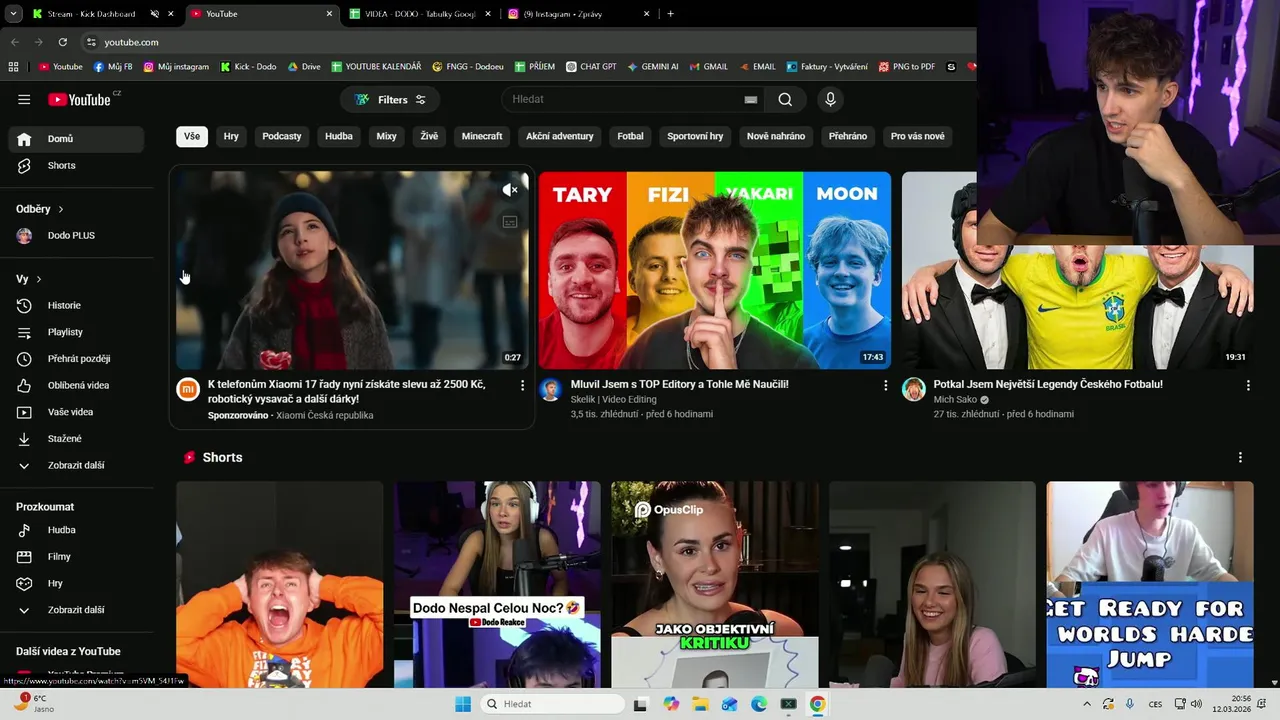Unmute the Xiaomi ad preview
The width and height of the screenshot is (1280, 720).
510,190
